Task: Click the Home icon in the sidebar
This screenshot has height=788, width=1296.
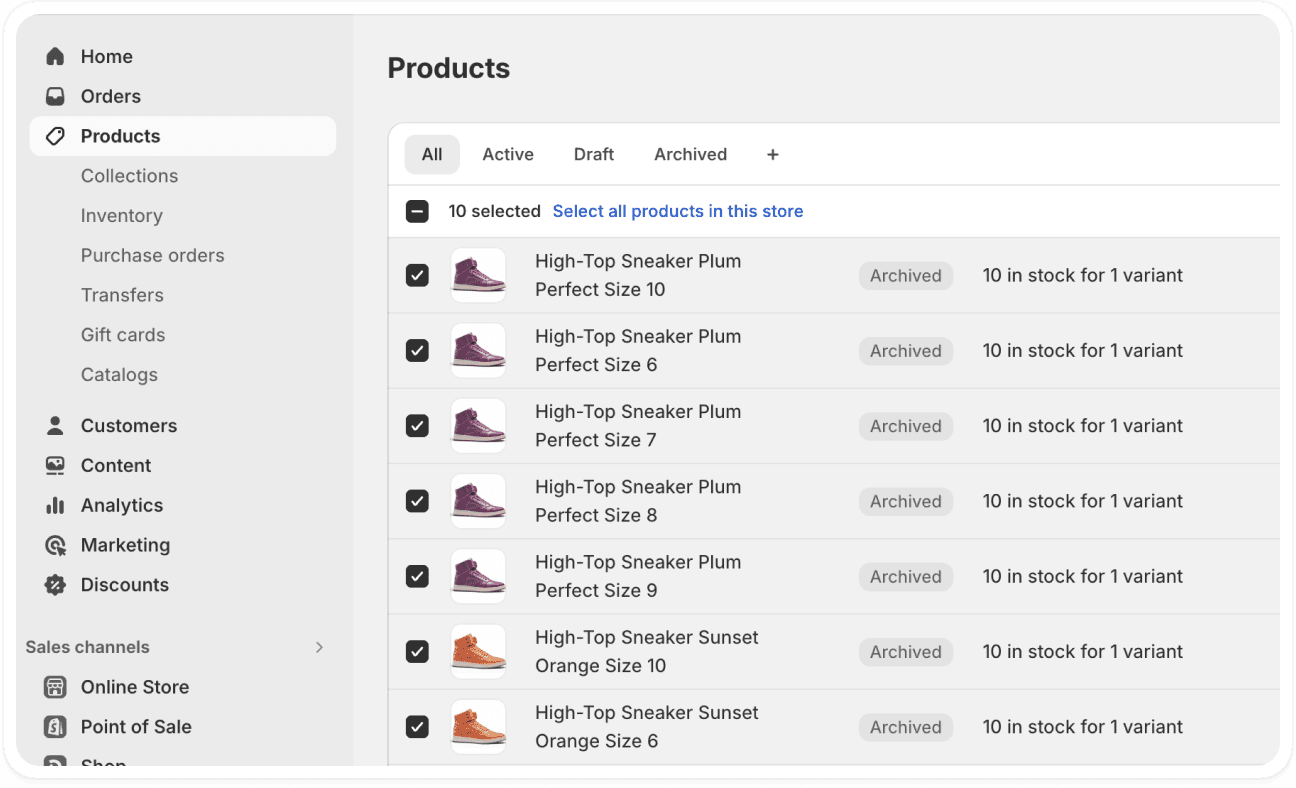Action: coord(55,56)
